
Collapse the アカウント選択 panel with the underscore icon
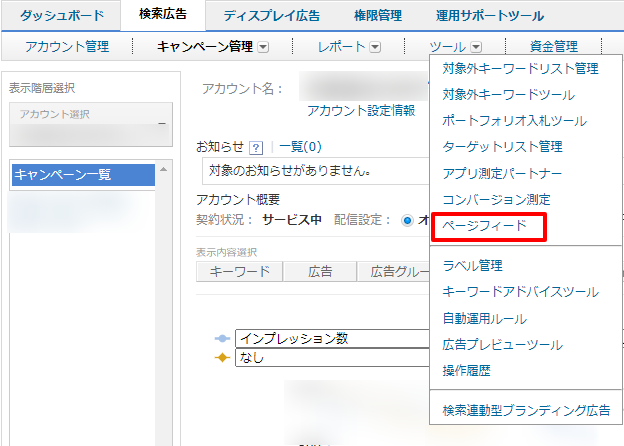click(x=161, y=122)
